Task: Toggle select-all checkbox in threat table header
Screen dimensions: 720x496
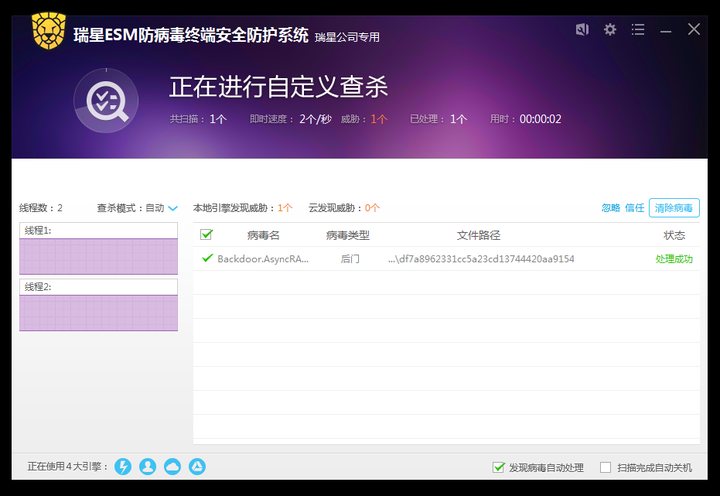Action: [206, 235]
